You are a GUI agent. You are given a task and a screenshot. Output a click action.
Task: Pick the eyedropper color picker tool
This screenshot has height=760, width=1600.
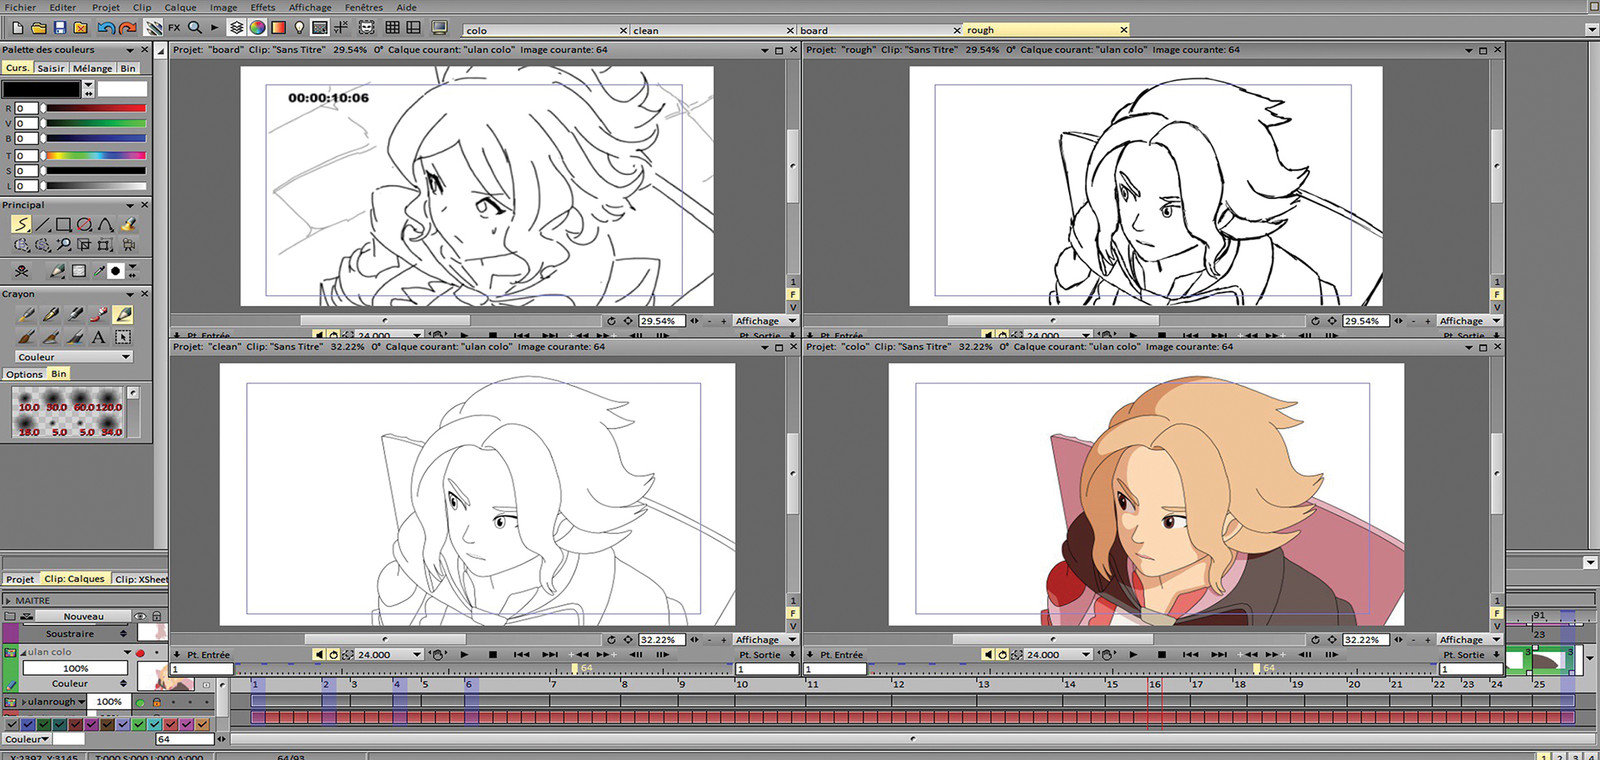point(99,270)
